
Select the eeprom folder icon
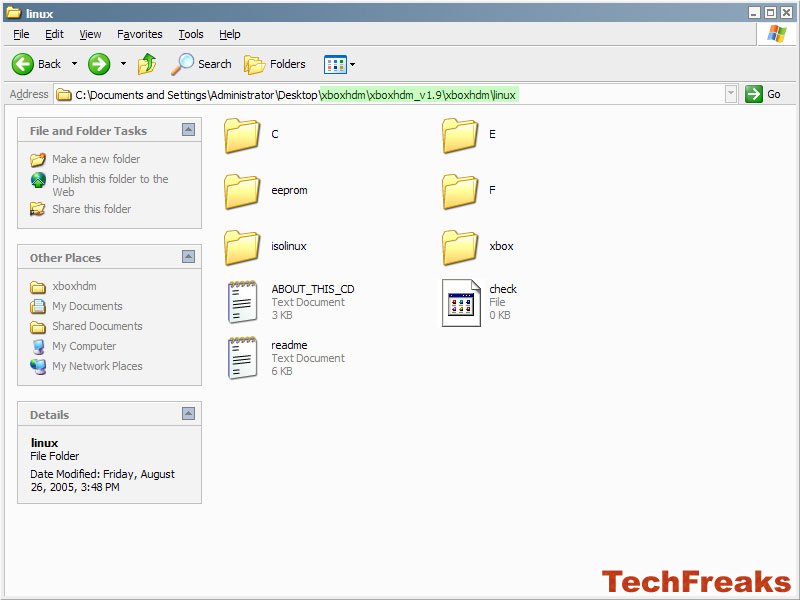point(242,191)
